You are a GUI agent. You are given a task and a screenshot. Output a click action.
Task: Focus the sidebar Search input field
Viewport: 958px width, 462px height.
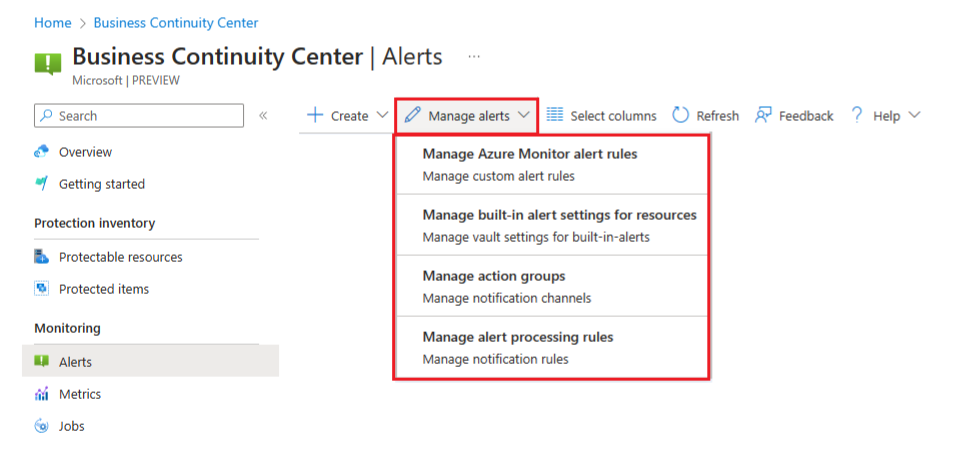[139, 116]
